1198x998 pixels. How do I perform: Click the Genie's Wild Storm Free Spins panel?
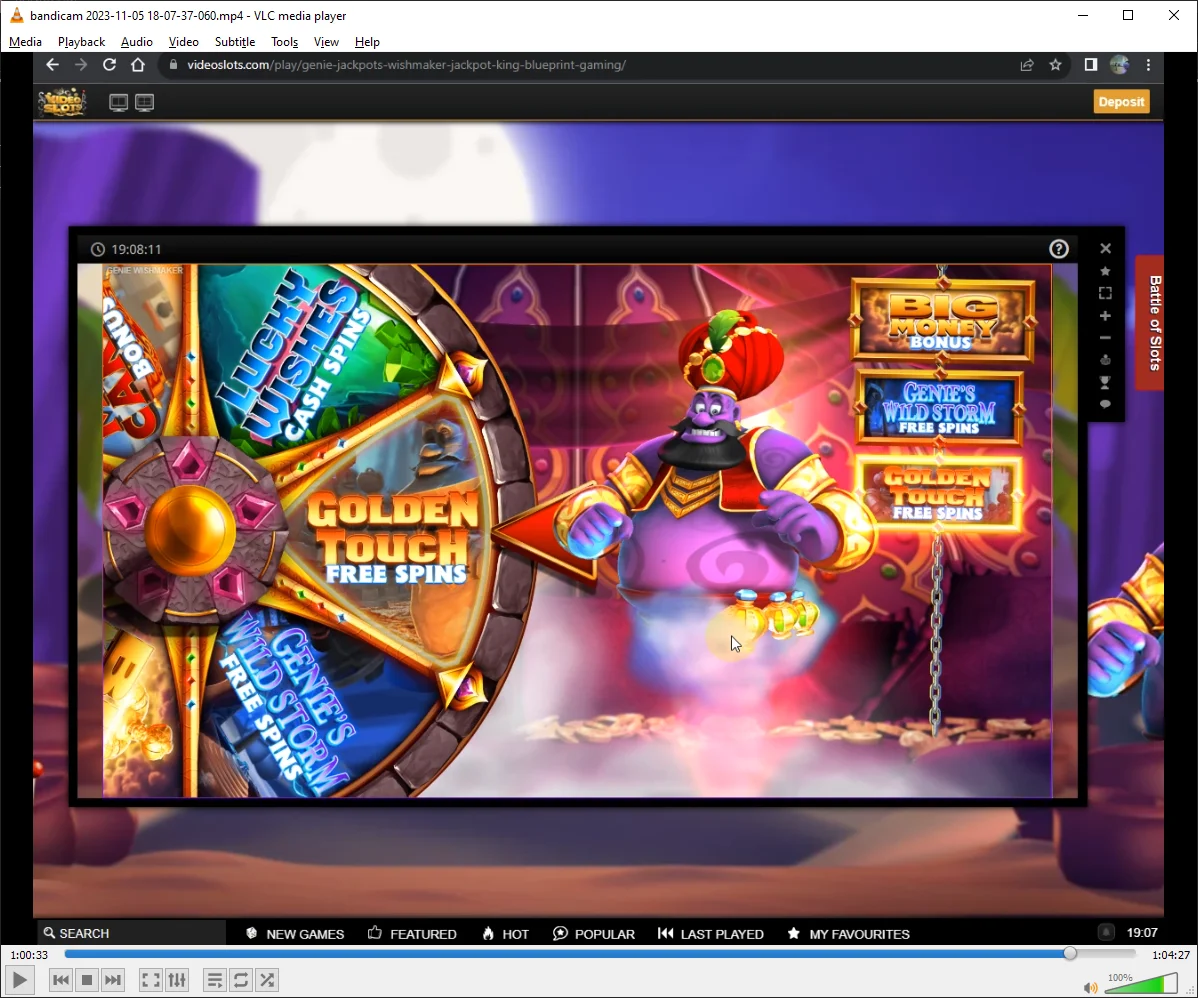click(940, 407)
